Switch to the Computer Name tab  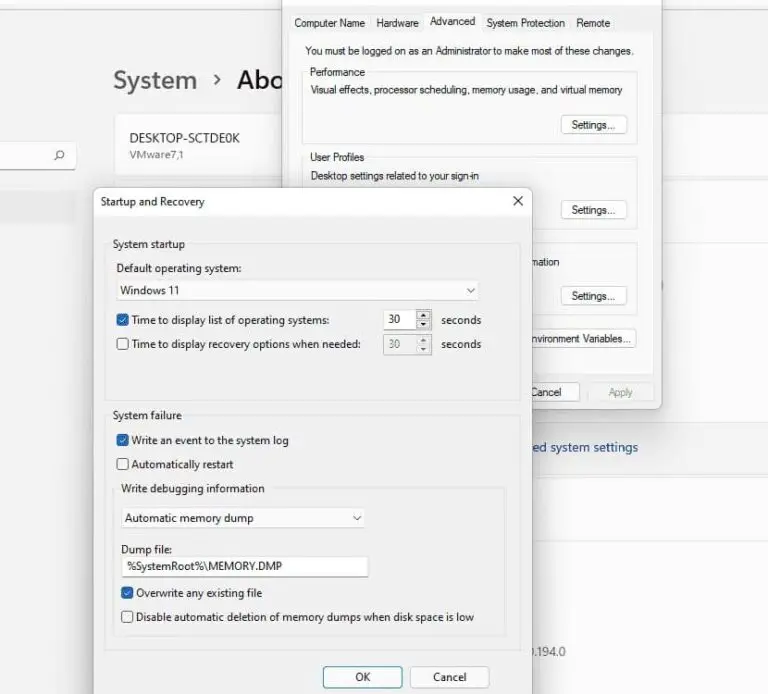pos(329,23)
